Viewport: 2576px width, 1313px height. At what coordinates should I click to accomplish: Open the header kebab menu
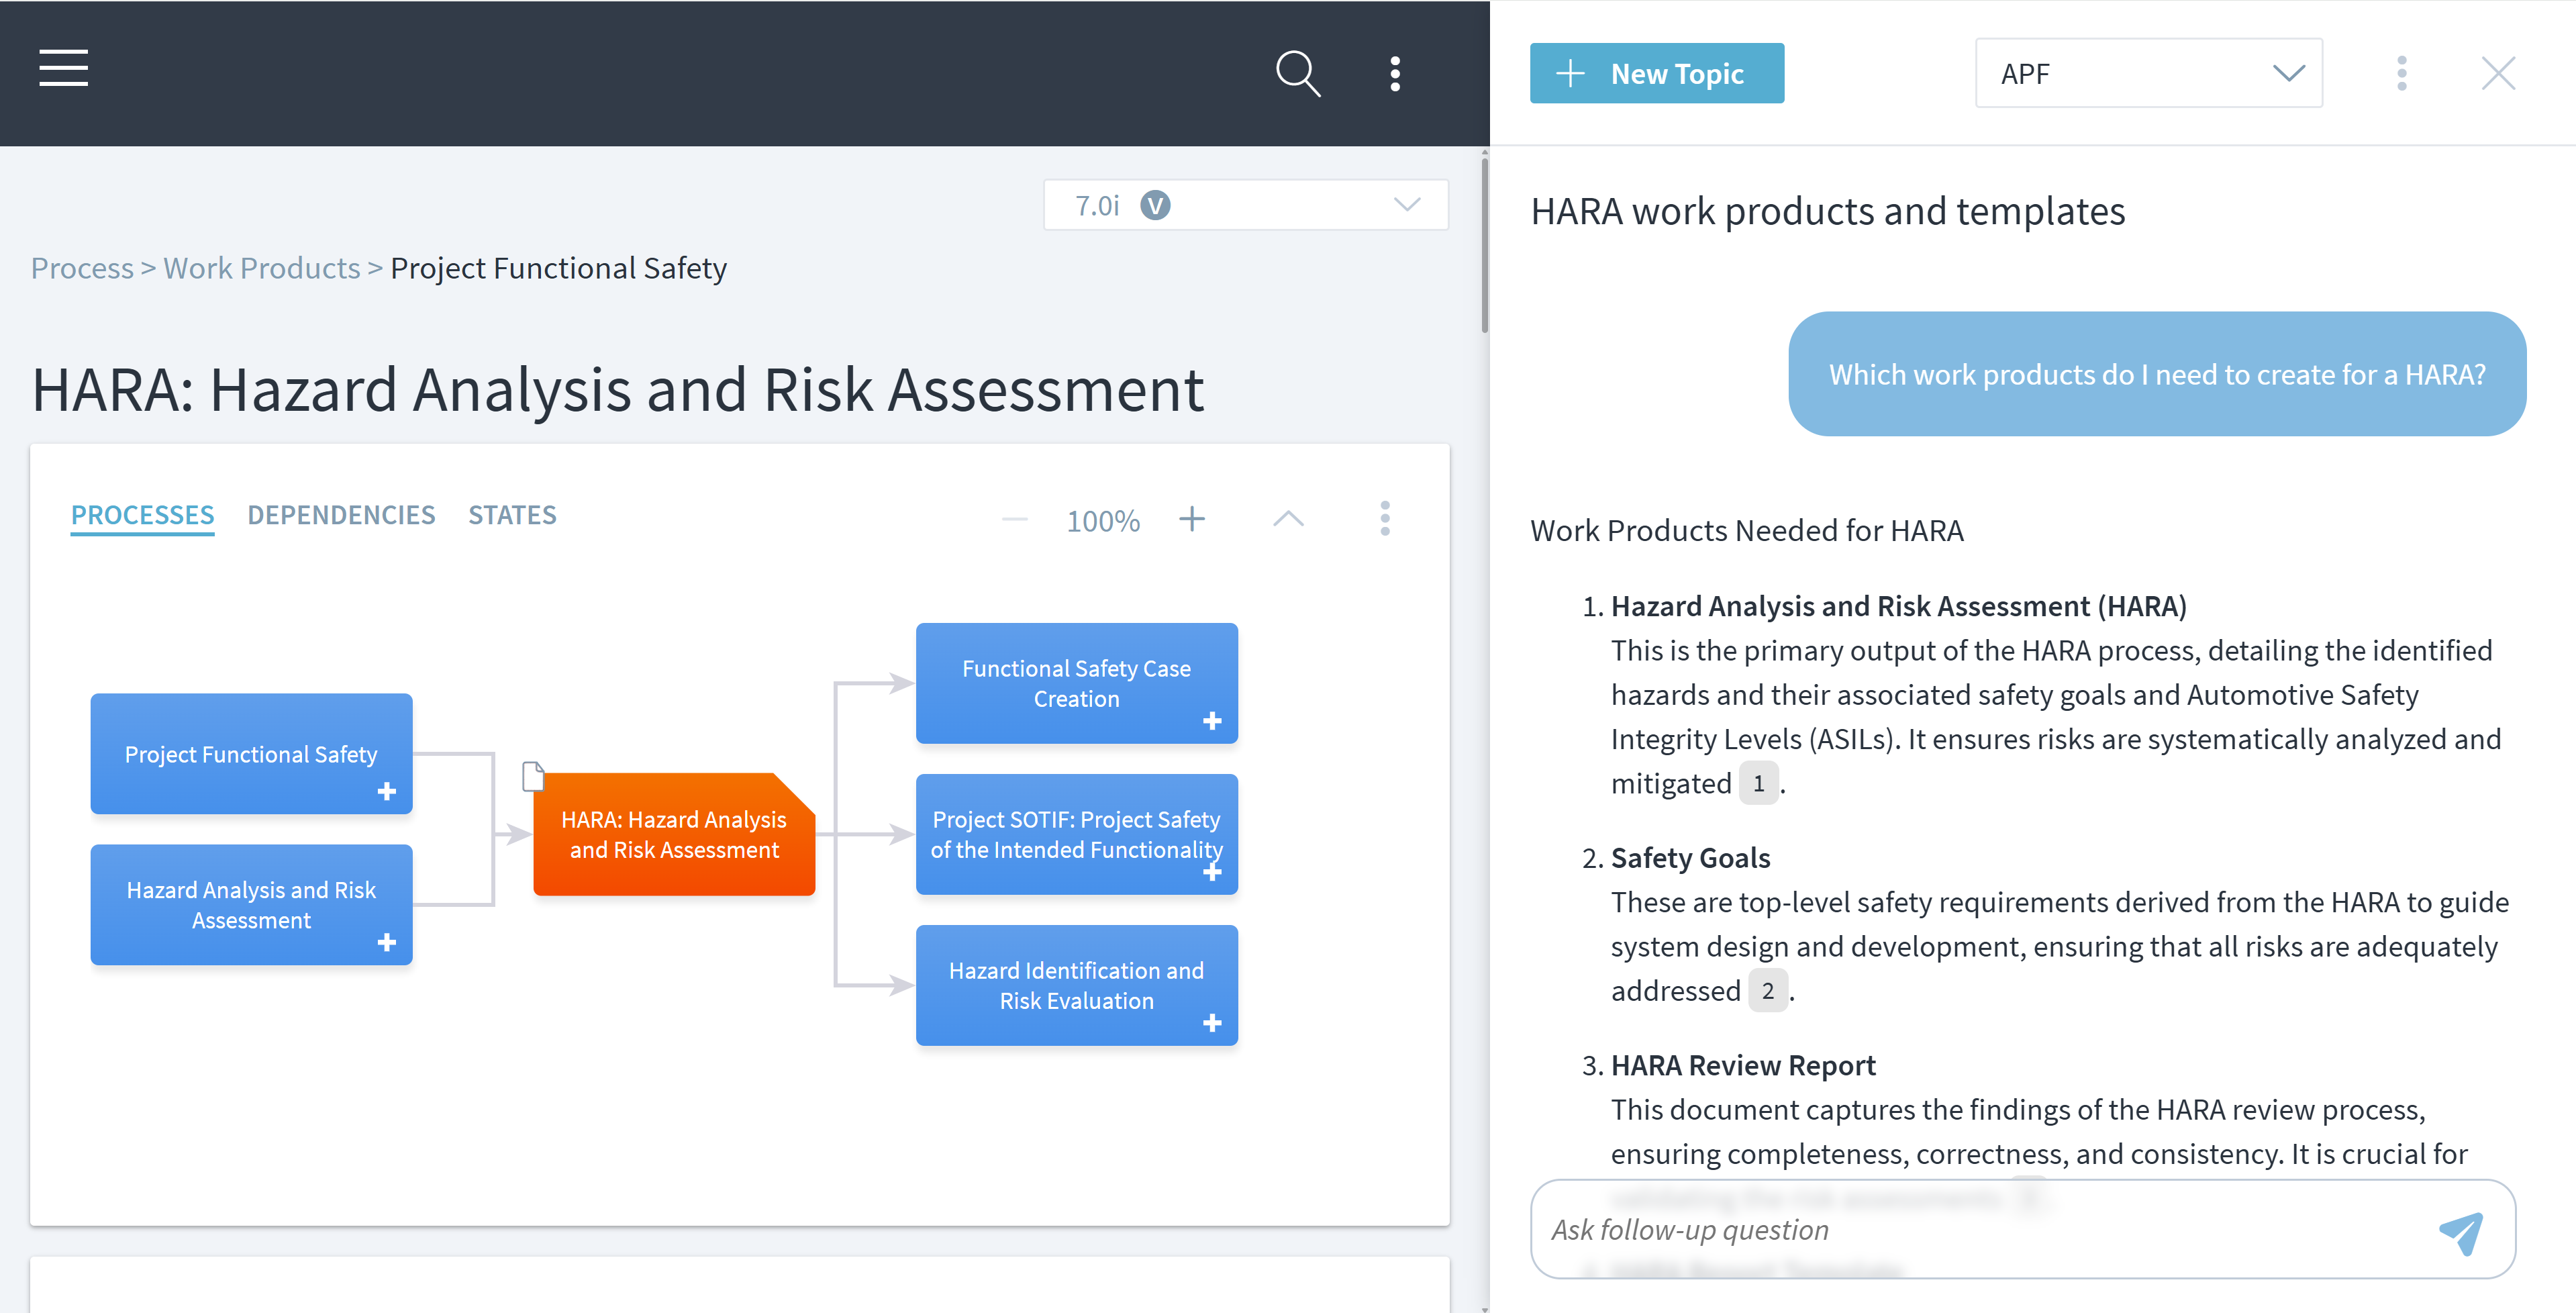1394,73
